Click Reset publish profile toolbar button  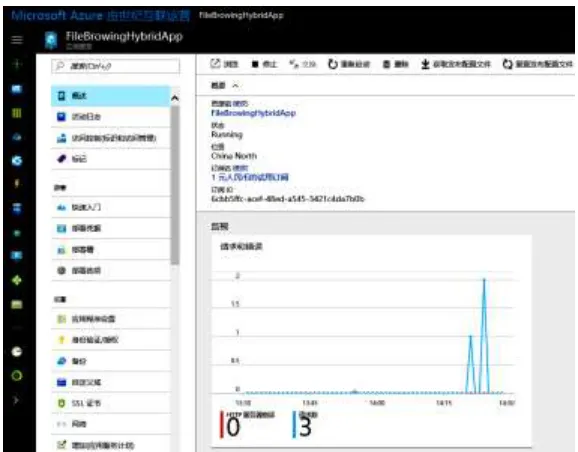[538, 64]
